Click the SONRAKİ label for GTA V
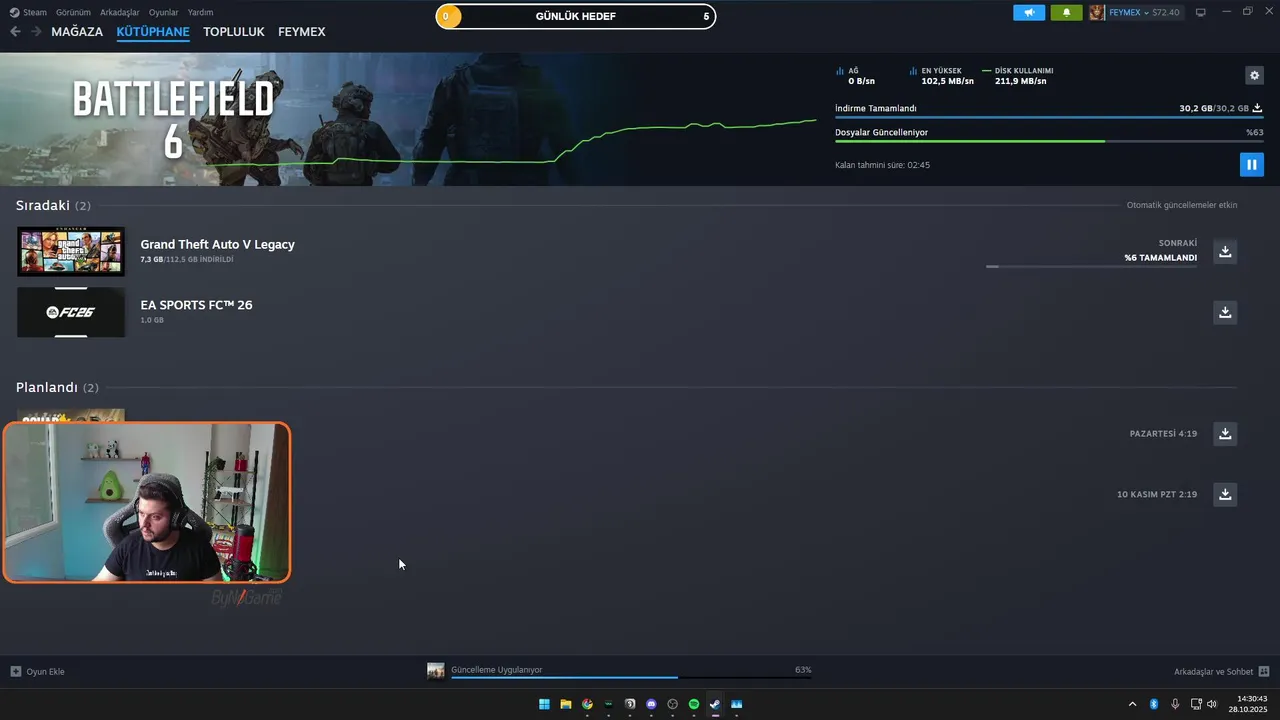This screenshot has height=720, width=1280. [1178, 243]
